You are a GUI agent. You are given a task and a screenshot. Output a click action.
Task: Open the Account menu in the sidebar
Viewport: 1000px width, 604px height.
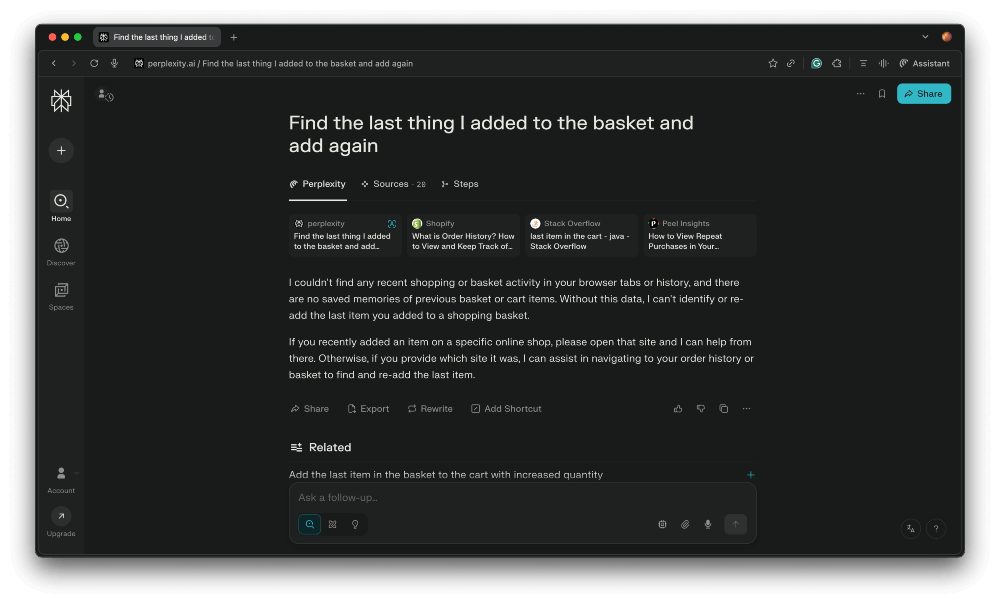61,480
